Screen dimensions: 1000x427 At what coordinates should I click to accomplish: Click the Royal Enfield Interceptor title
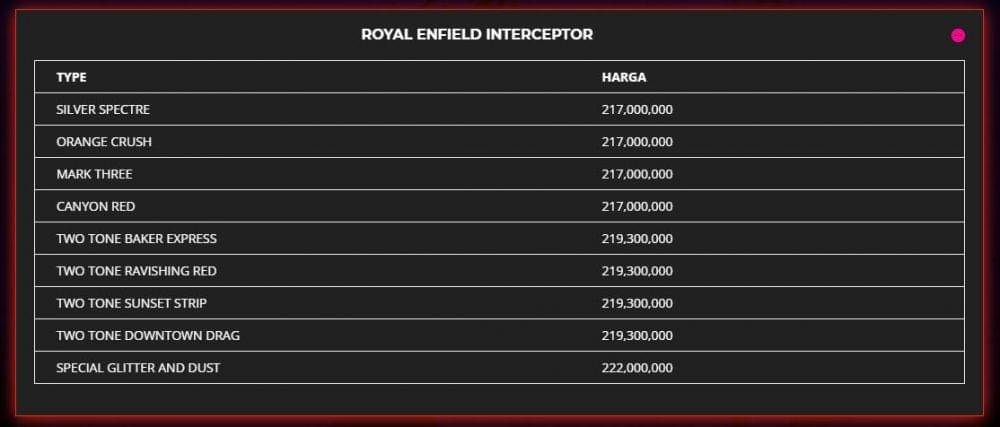pos(477,35)
